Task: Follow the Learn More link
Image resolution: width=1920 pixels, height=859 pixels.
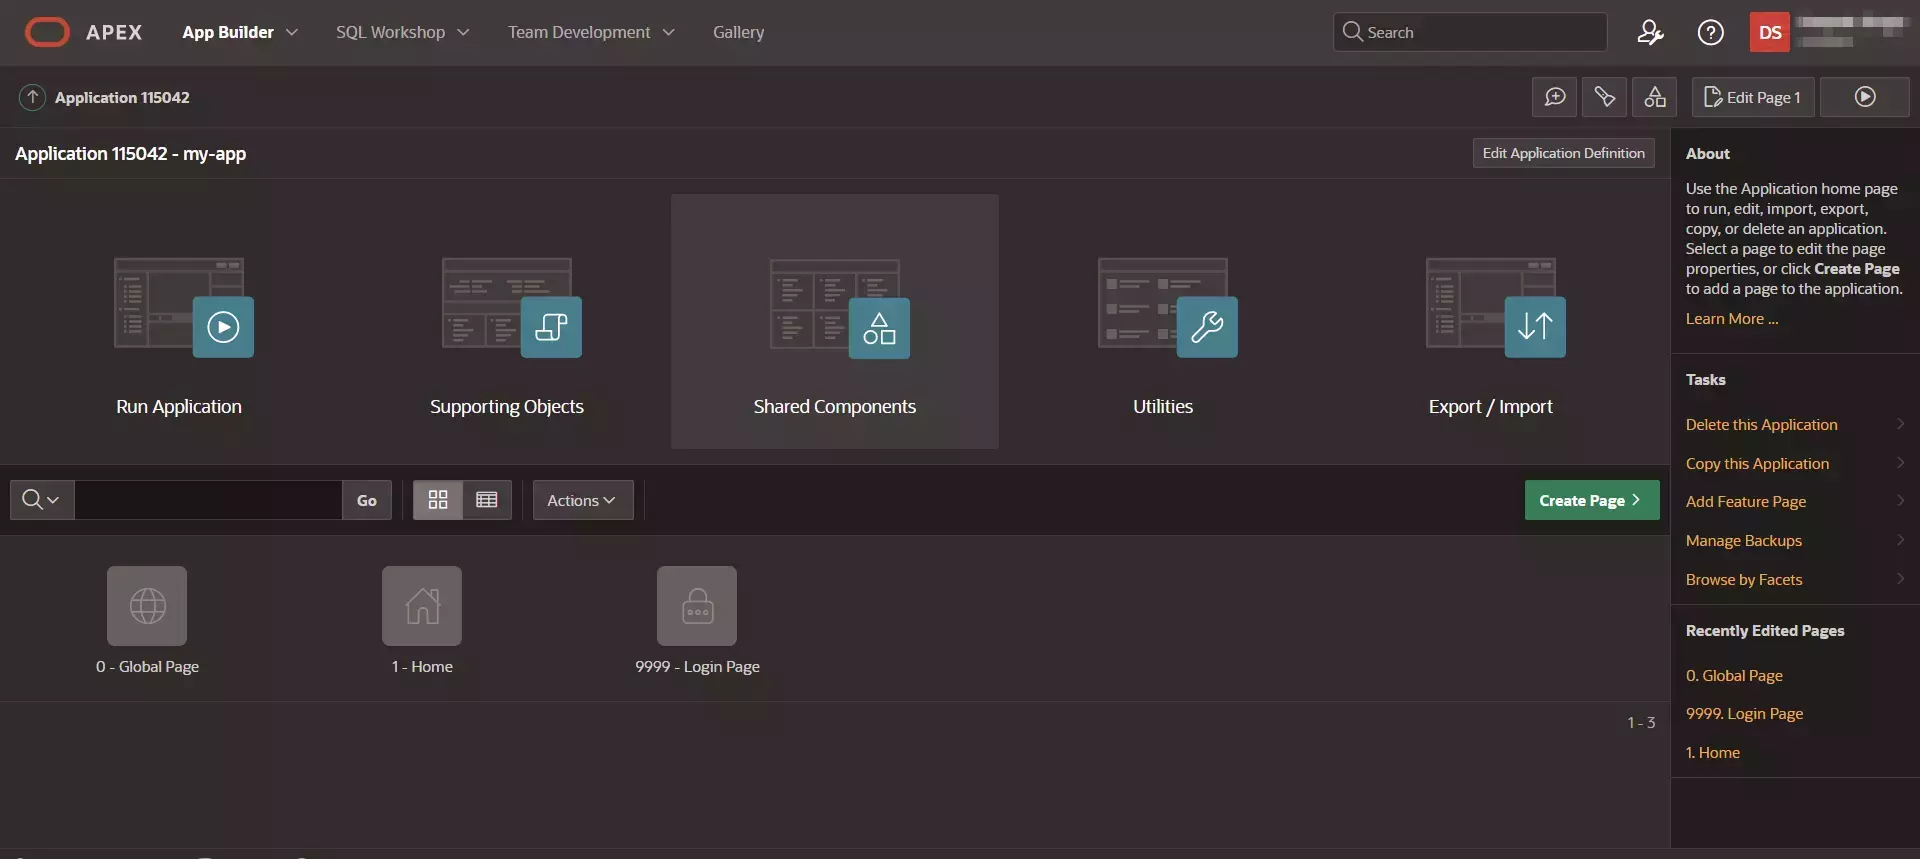Action: [x=1731, y=319]
